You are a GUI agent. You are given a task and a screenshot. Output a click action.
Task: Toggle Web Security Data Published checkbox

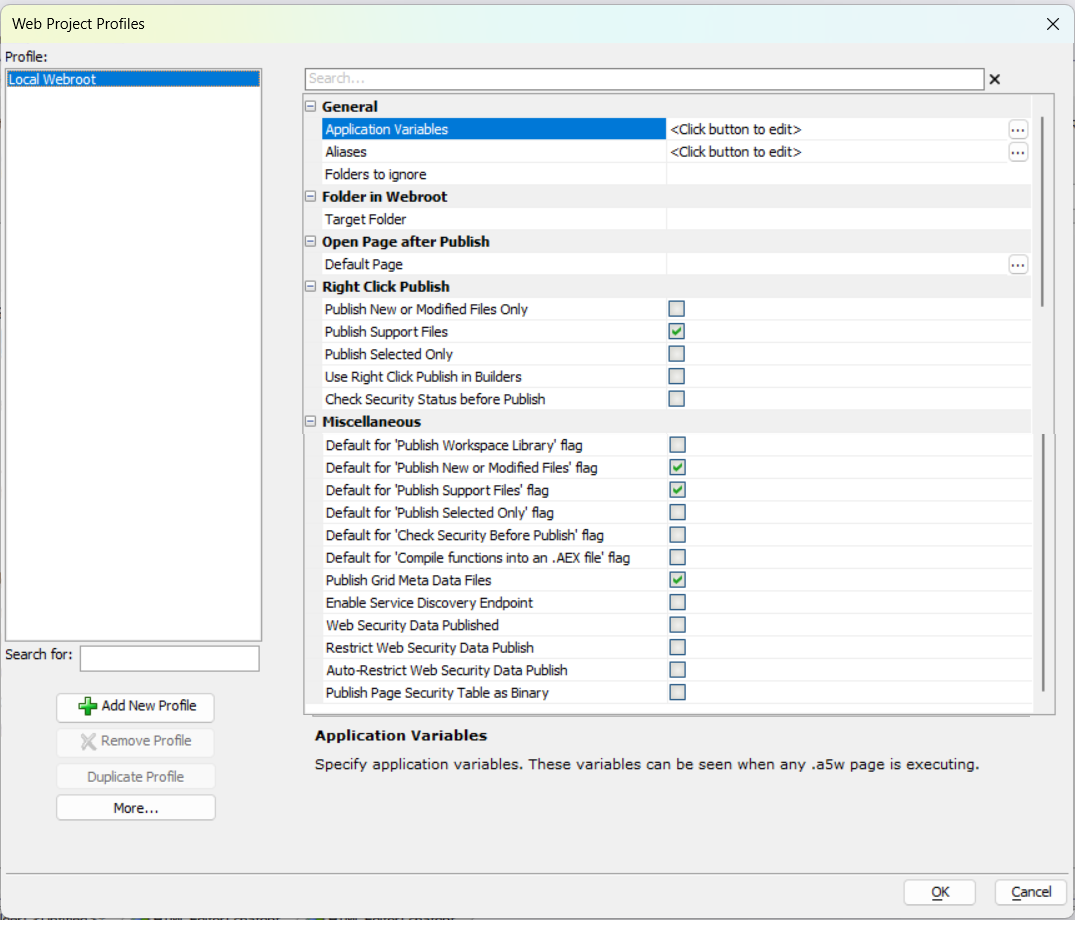[x=677, y=625]
